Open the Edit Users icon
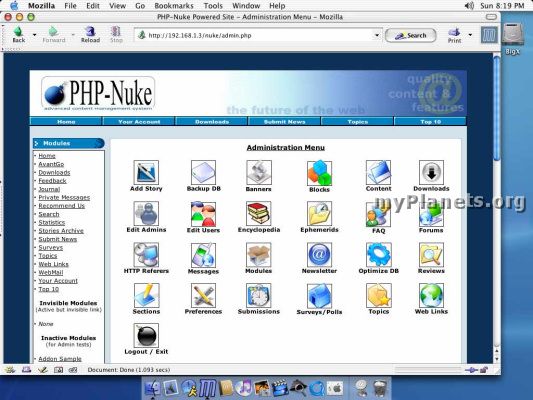Image resolution: width=533 pixels, height=400 pixels. point(203,214)
